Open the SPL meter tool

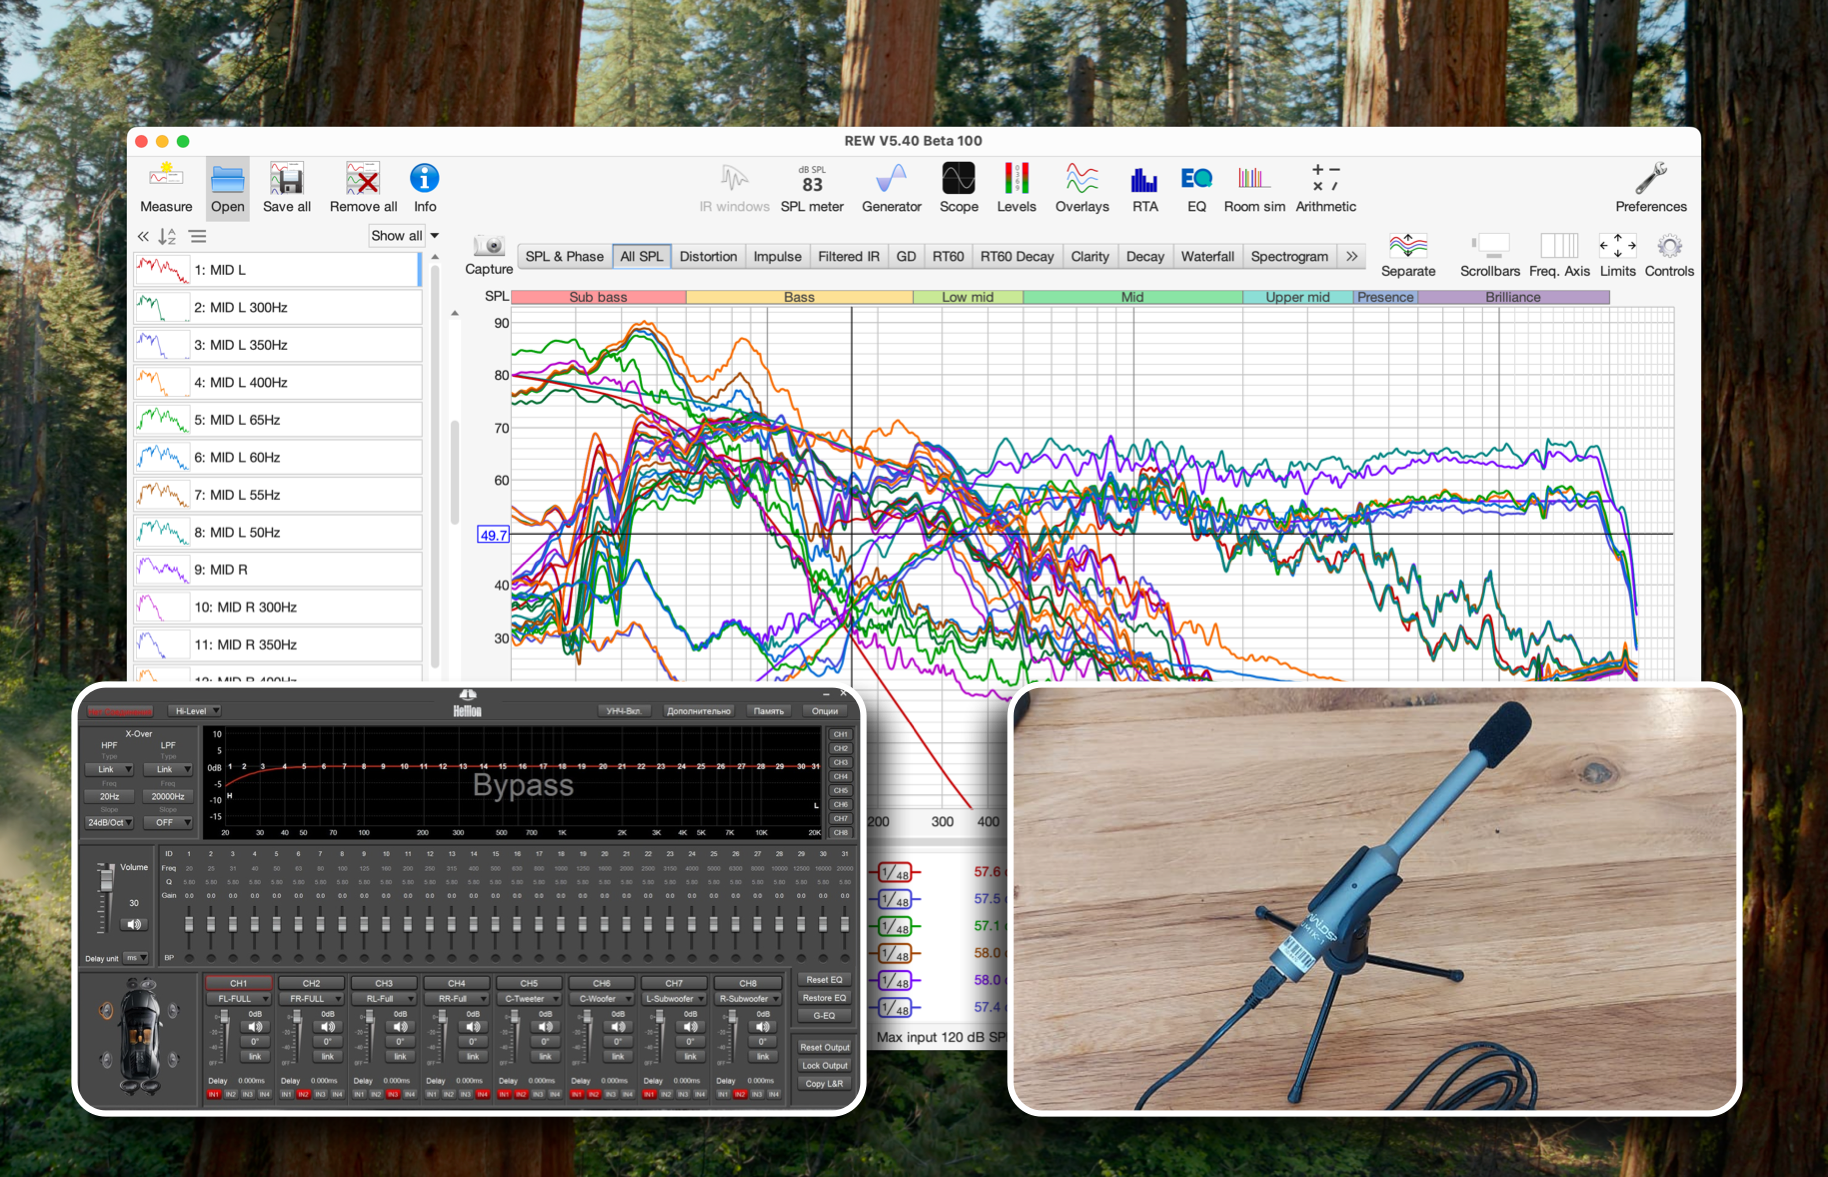click(811, 187)
